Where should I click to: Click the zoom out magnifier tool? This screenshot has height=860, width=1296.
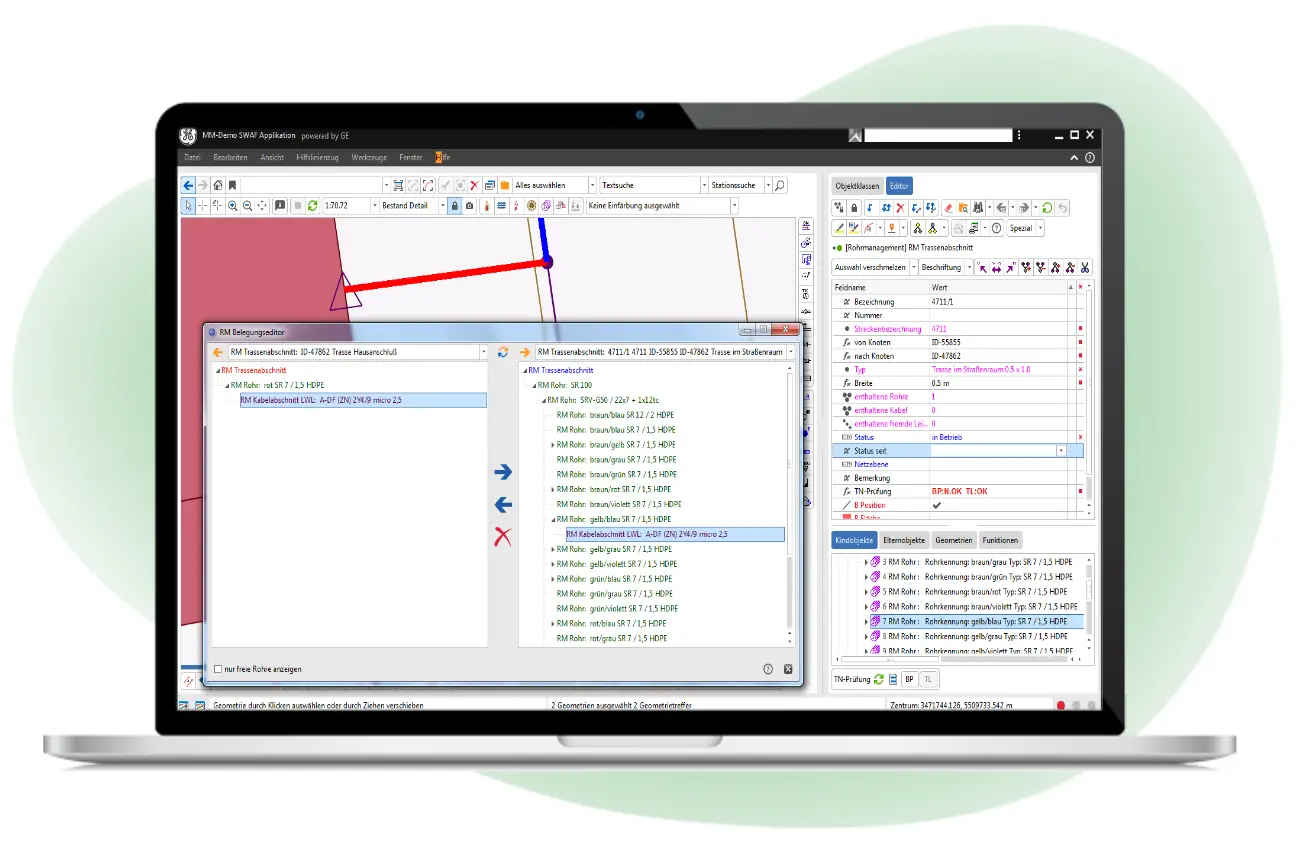pos(247,205)
